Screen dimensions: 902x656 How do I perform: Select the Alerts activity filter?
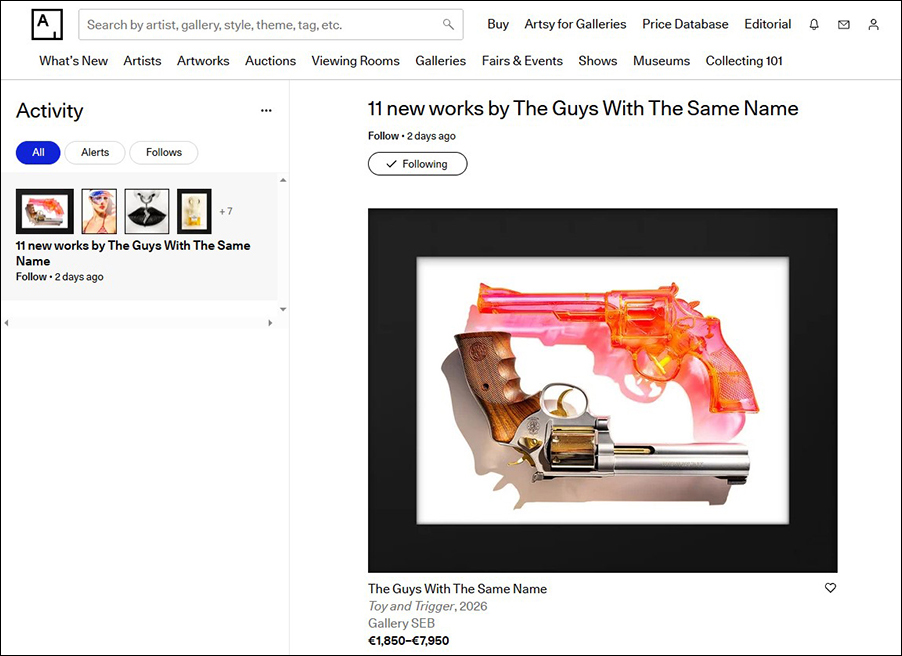[95, 152]
